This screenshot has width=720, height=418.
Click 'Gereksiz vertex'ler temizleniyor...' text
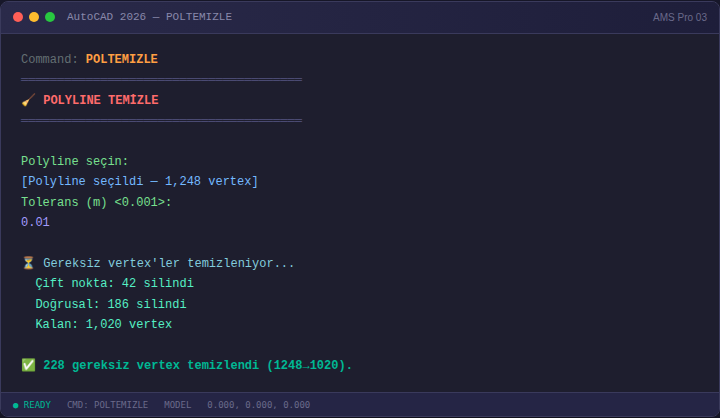tap(169, 263)
